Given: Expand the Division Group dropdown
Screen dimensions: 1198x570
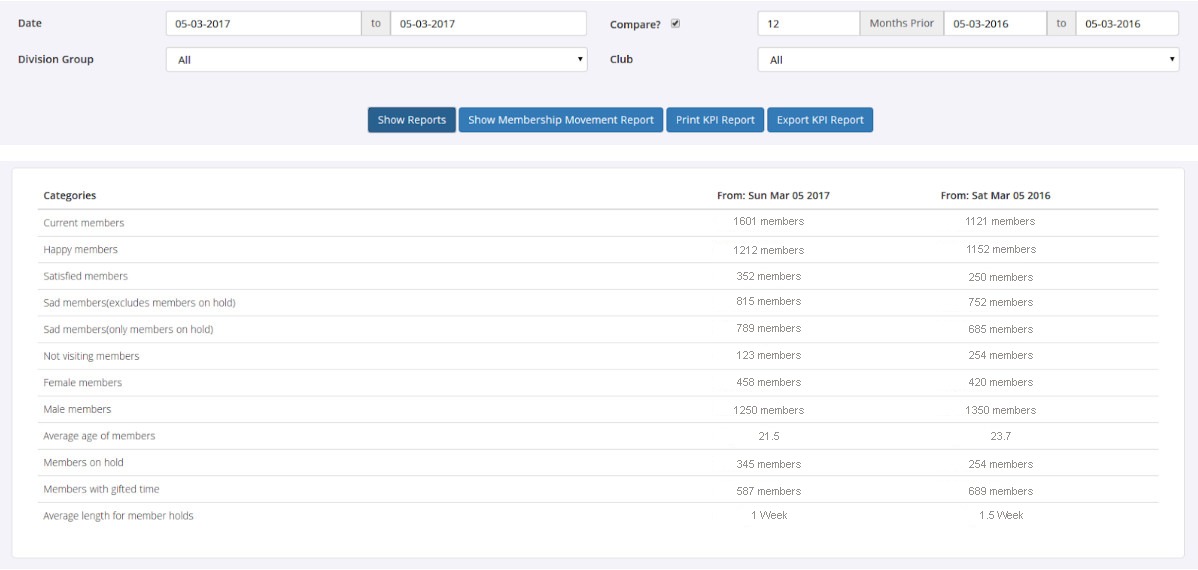Looking at the screenshot, I should coord(376,60).
